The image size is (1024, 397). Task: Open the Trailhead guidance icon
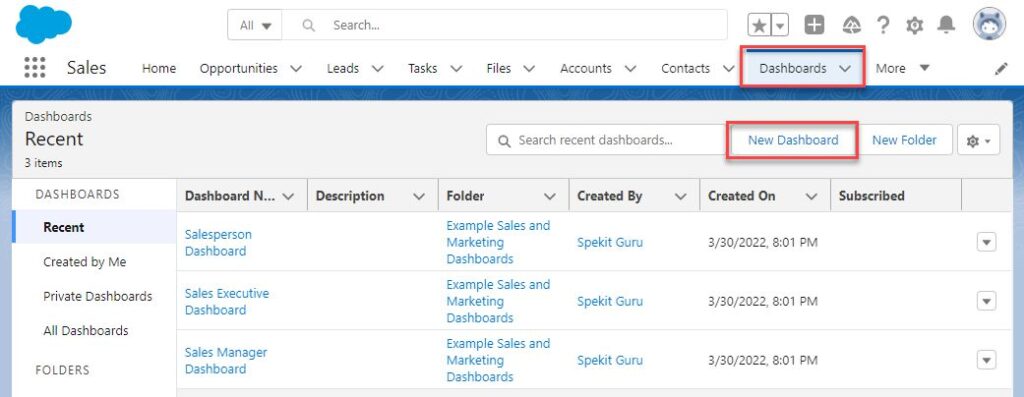[x=851, y=25]
